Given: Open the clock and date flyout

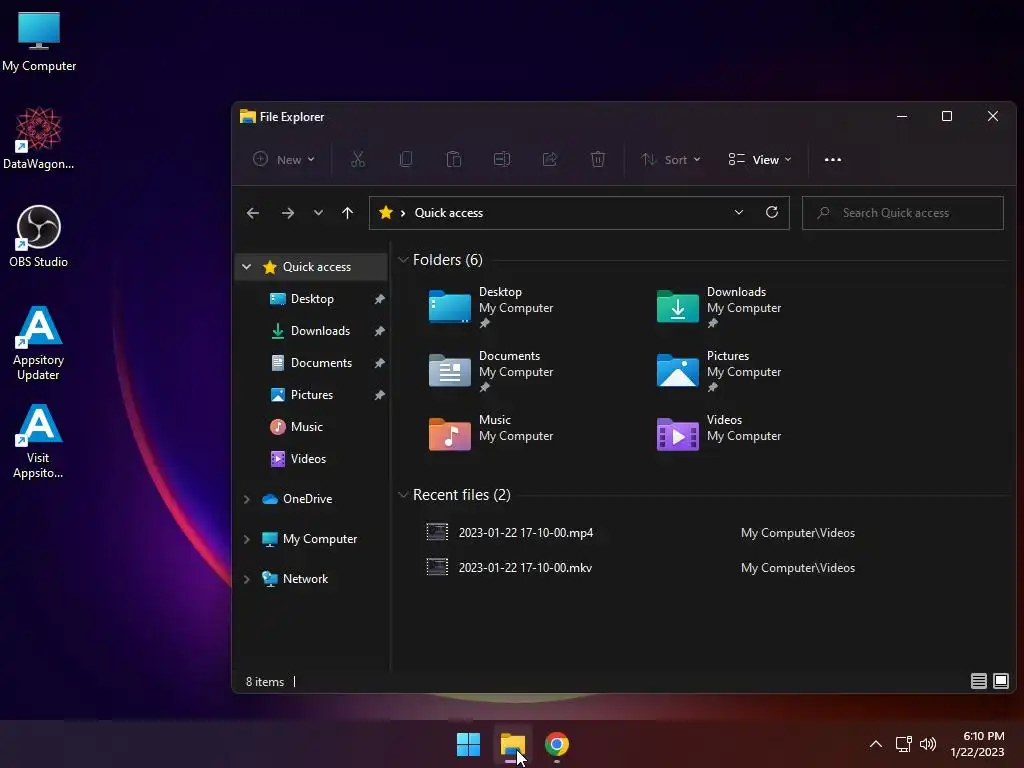Looking at the screenshot, I should [x=977, y=744].
